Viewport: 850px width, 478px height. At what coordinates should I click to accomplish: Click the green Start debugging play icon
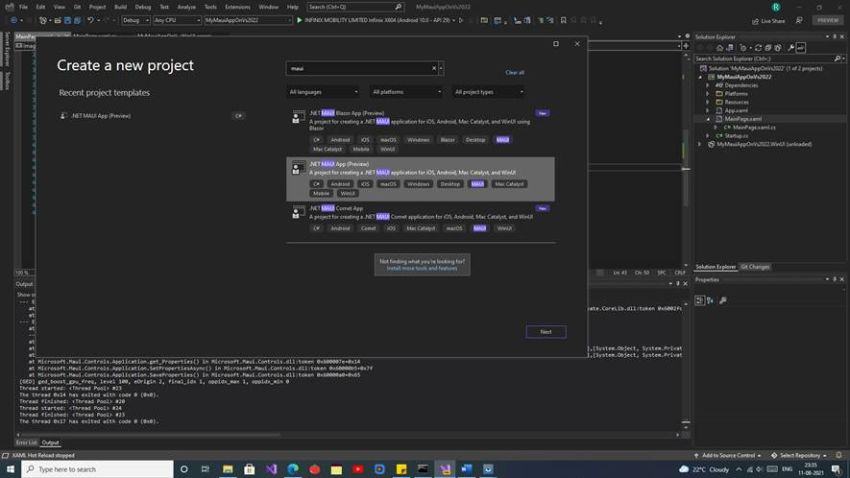pos(299,20)
